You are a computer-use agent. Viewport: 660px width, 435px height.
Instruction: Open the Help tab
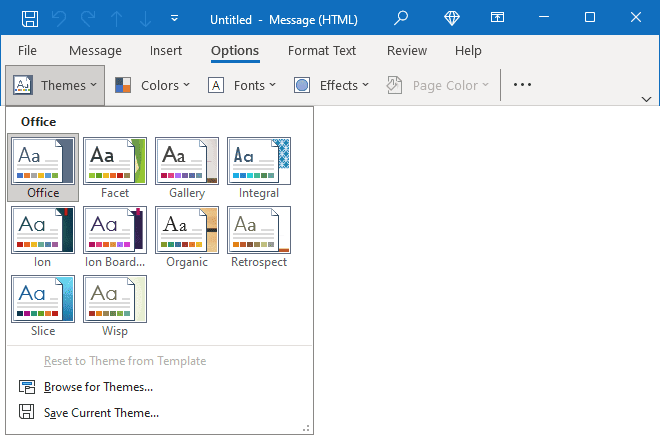coord(468,51)
